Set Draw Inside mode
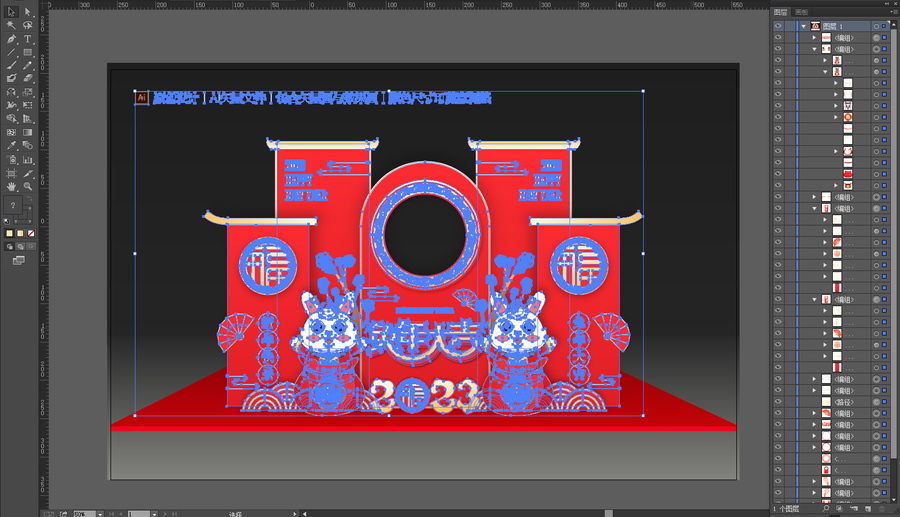900x517 pixels. [31, 246]
